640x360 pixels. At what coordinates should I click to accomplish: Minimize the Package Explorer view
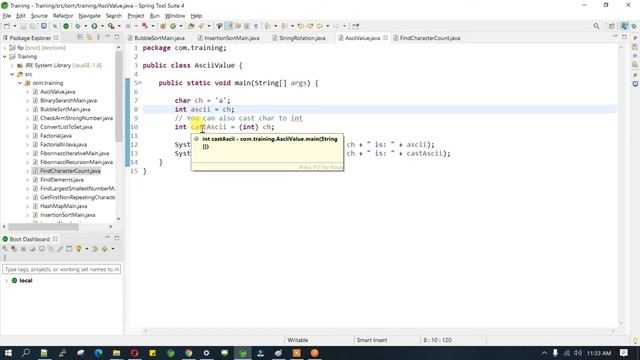coord(108,37)
